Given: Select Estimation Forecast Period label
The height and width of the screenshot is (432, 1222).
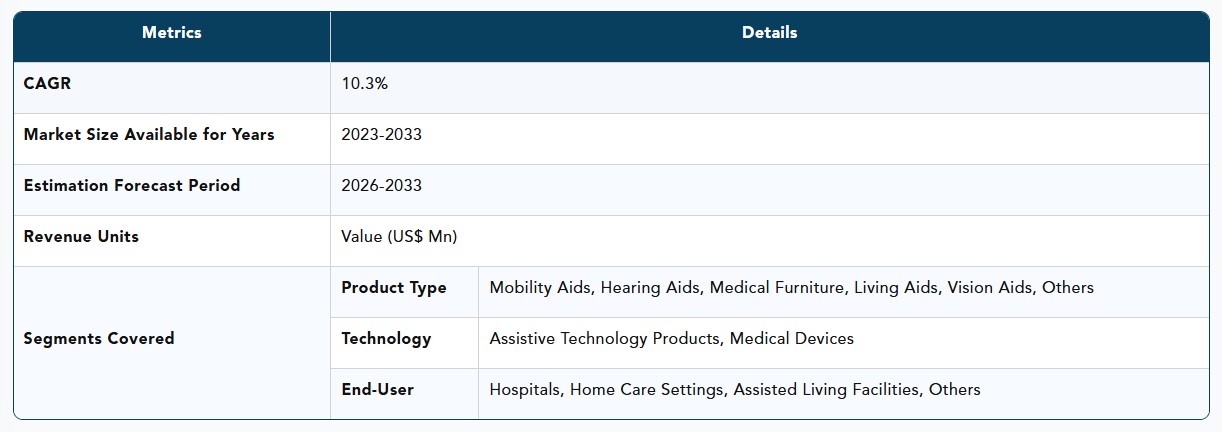Looking at the screenshot, I should pyautogui.click(x=132, y=185).
